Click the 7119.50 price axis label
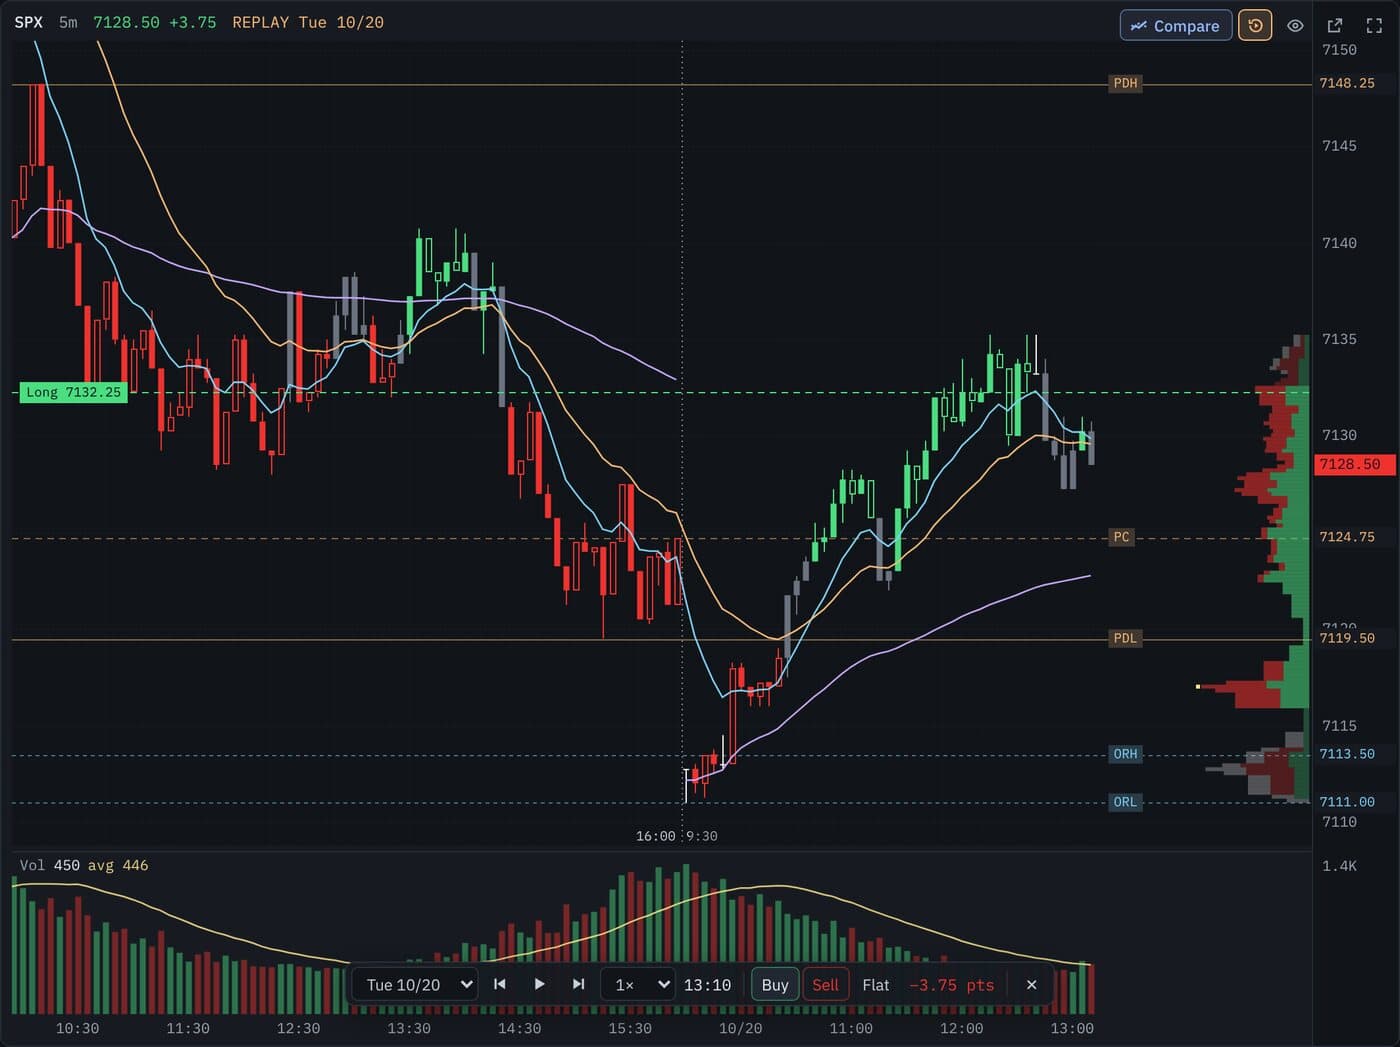This screenshot has width=1400, height=1047. (1347, 638)
